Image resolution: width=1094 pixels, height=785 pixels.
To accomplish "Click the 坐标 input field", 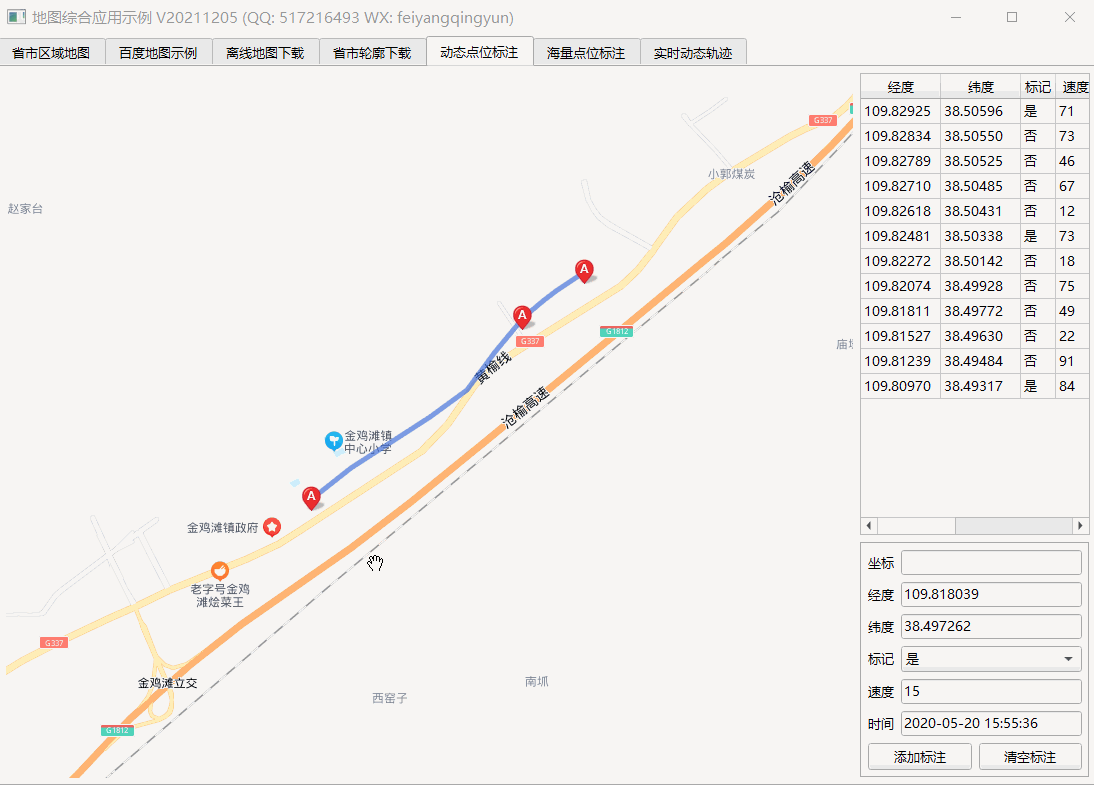I will point(991,562).
